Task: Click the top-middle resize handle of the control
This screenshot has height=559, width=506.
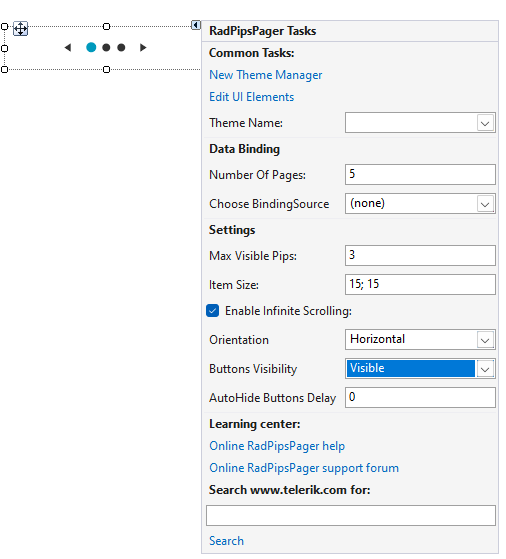Action: point(106,26)
